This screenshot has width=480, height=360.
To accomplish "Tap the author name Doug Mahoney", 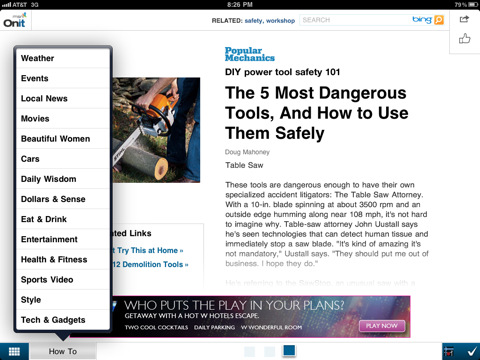I will pos(247,152).
